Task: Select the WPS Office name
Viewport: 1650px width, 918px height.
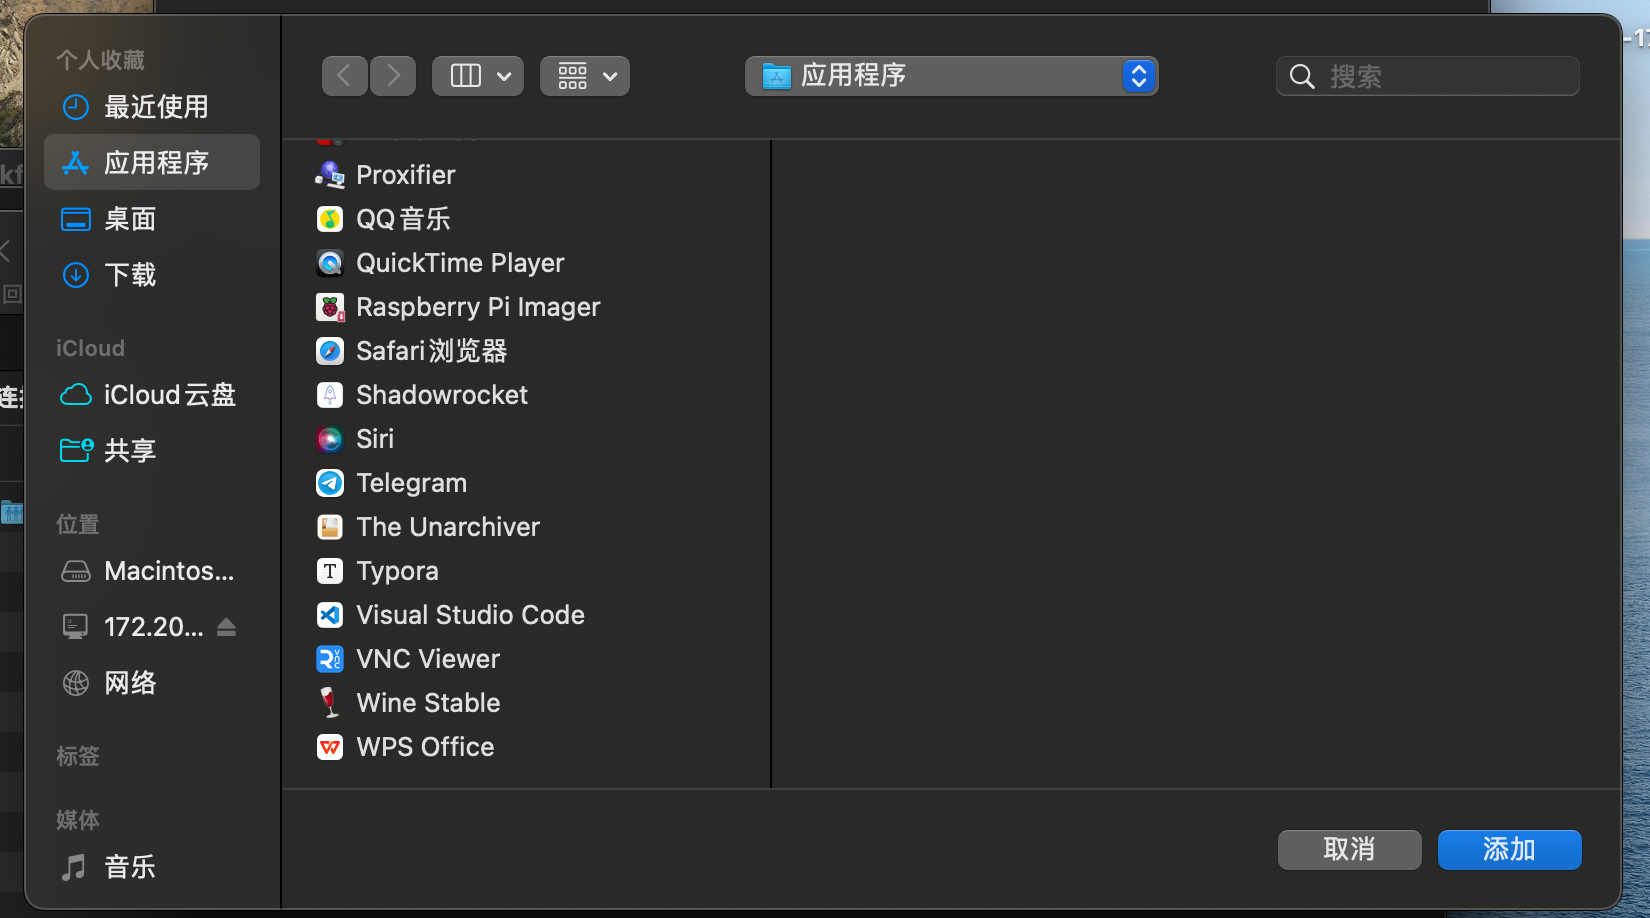Action: tap(426, 747)
